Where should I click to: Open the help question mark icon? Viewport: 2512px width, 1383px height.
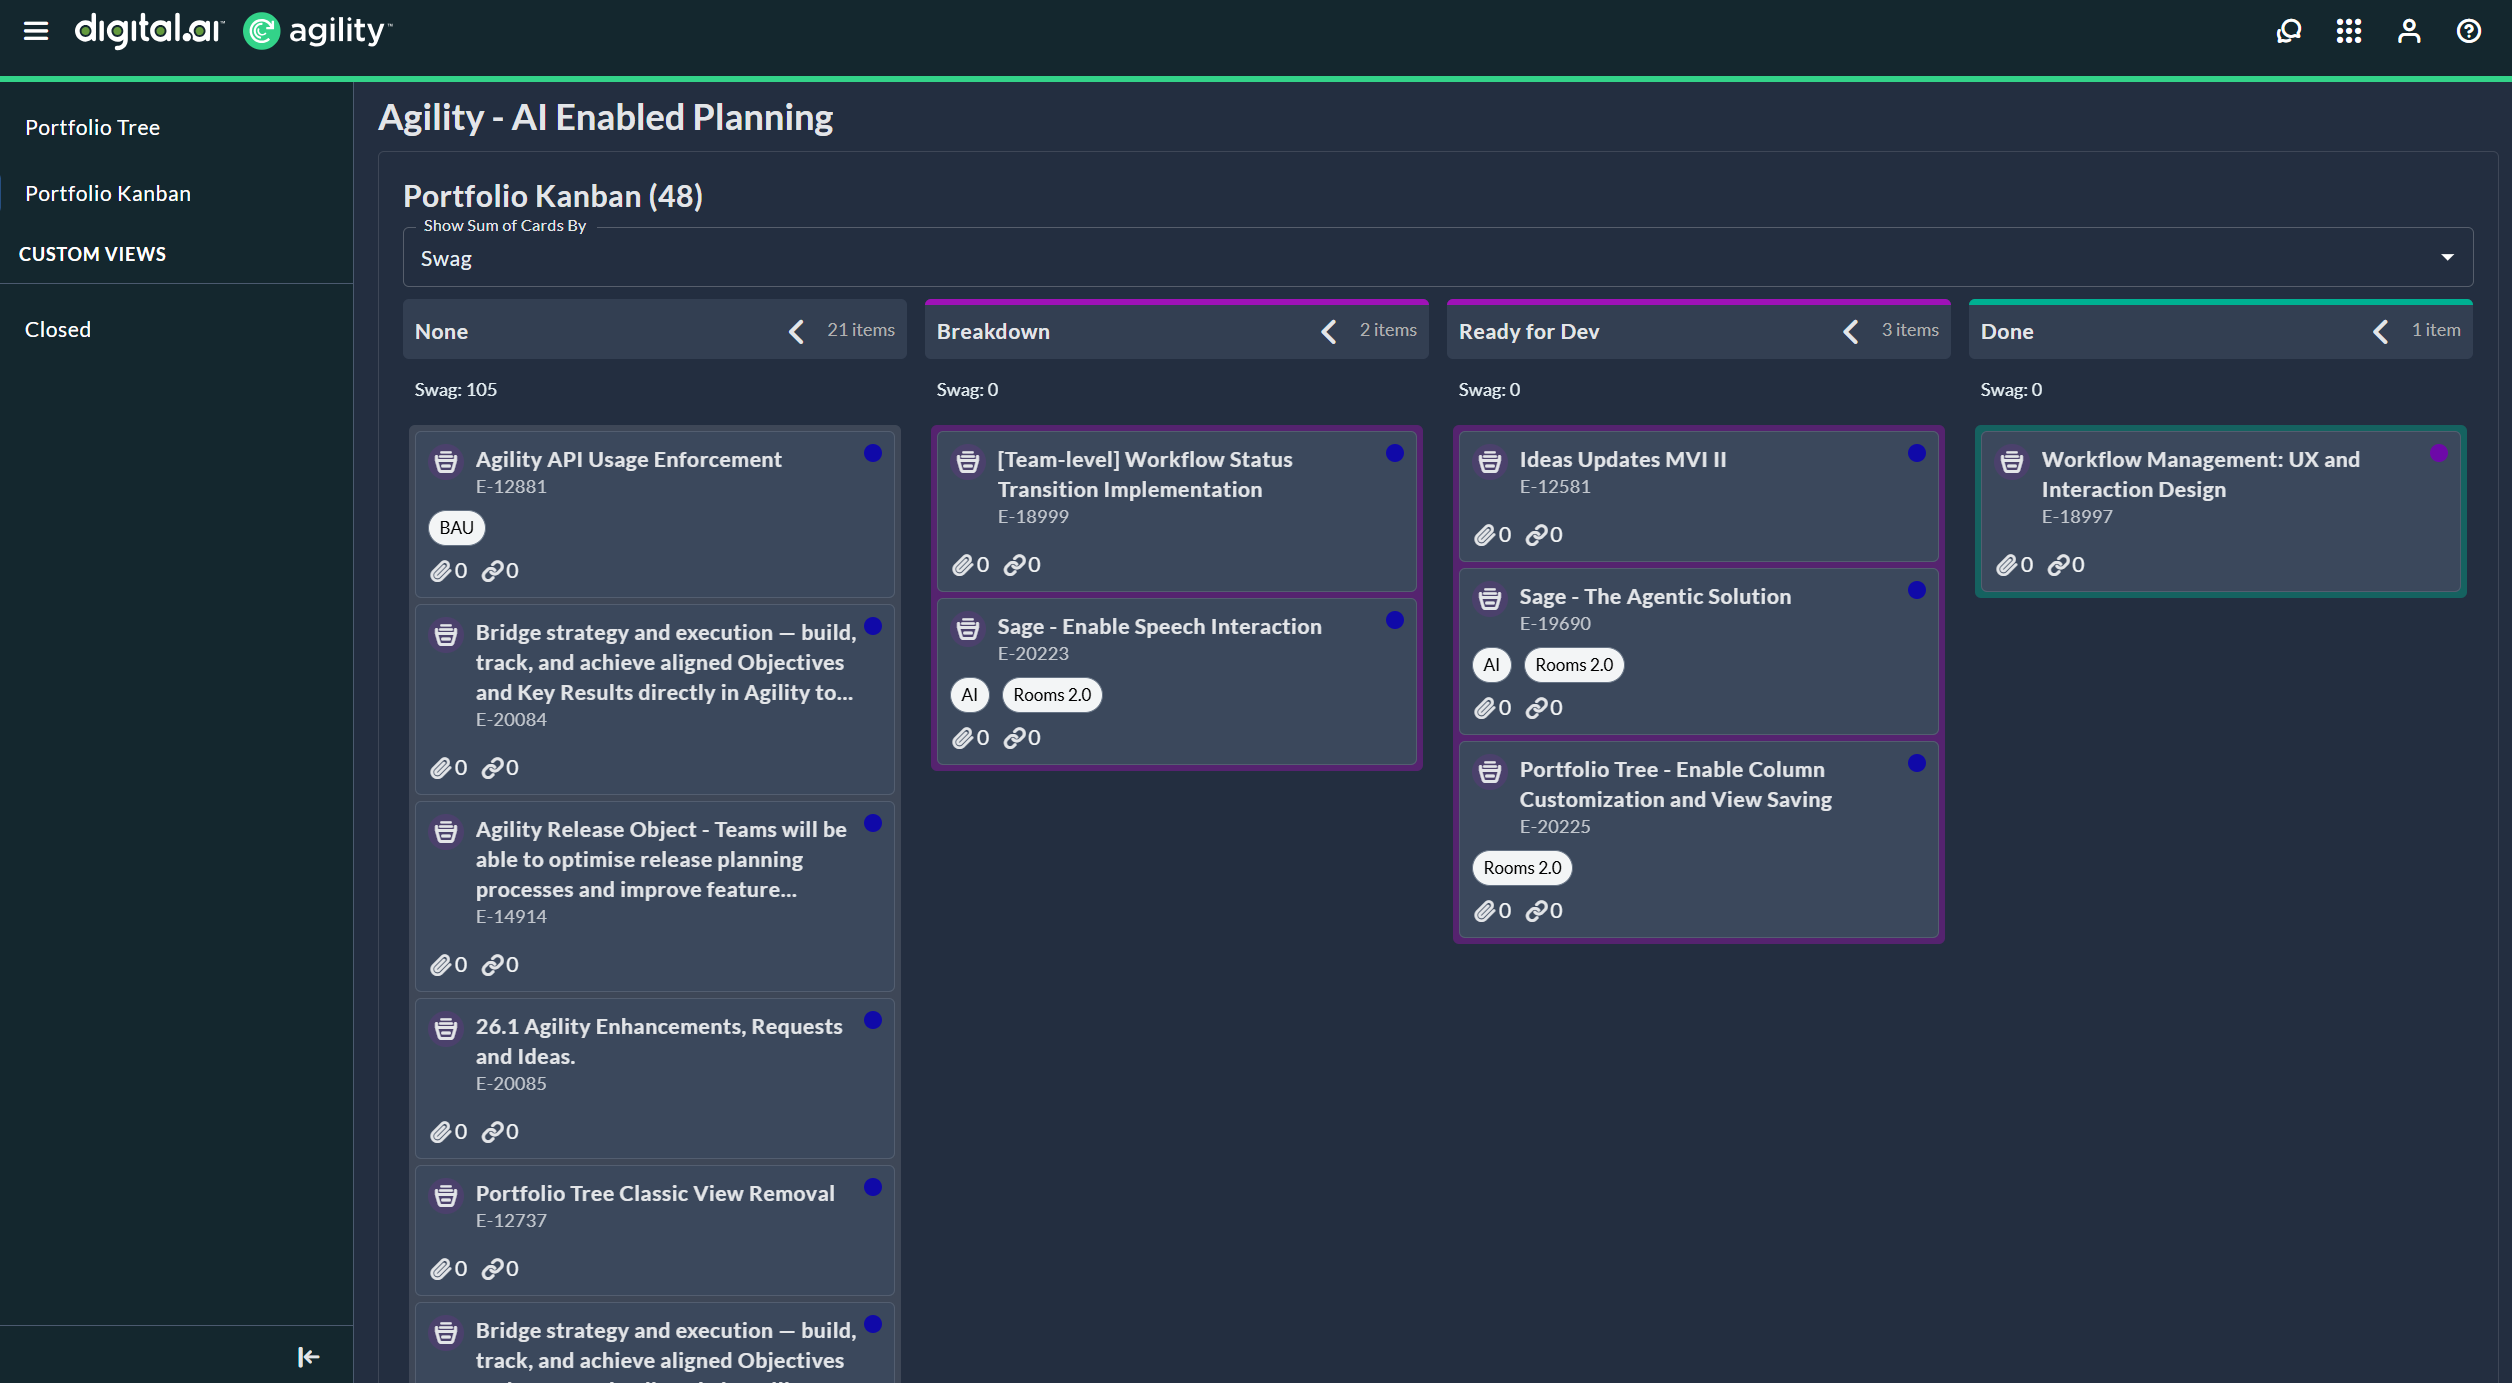point(2469,31)
